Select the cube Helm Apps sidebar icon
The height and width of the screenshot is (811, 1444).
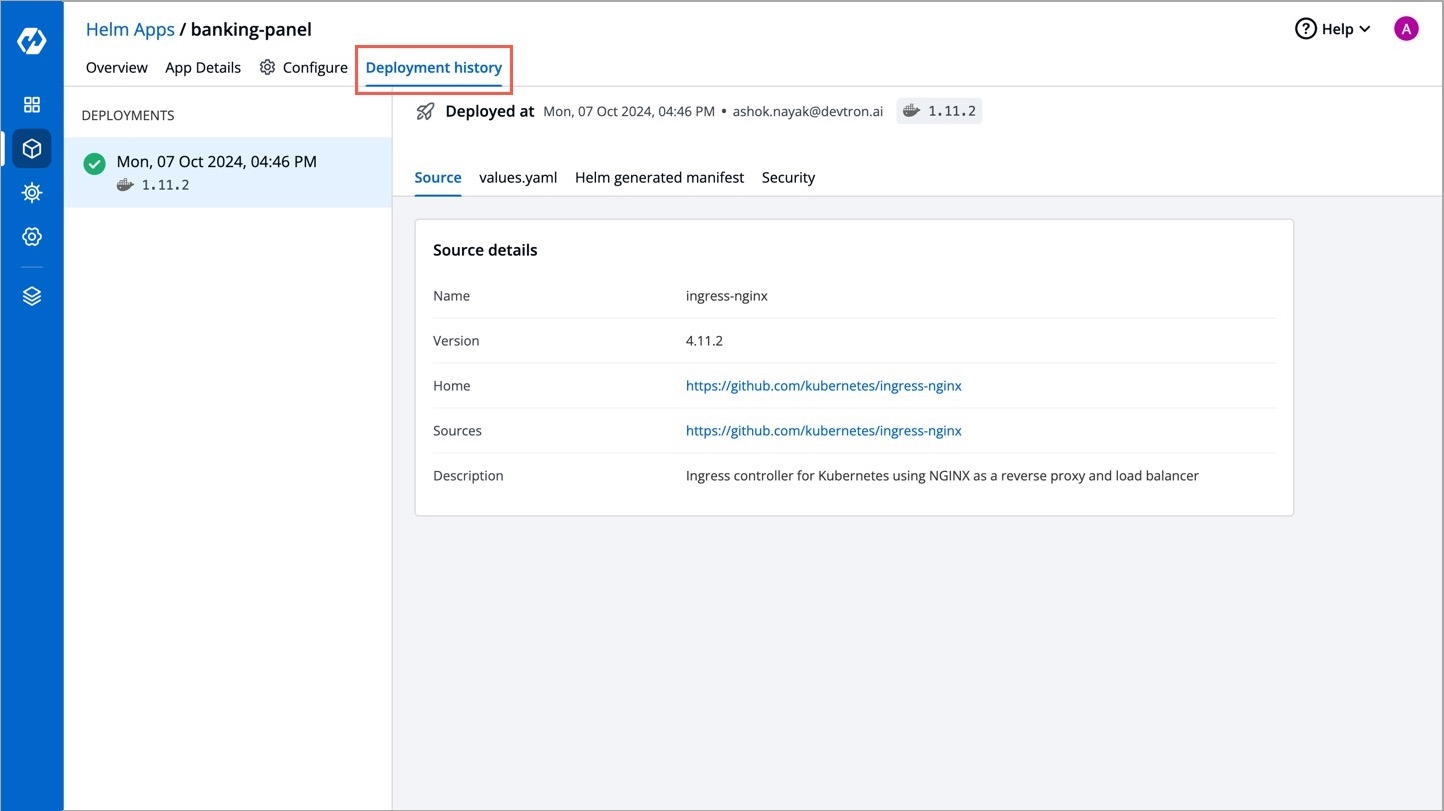pos(32,149)
